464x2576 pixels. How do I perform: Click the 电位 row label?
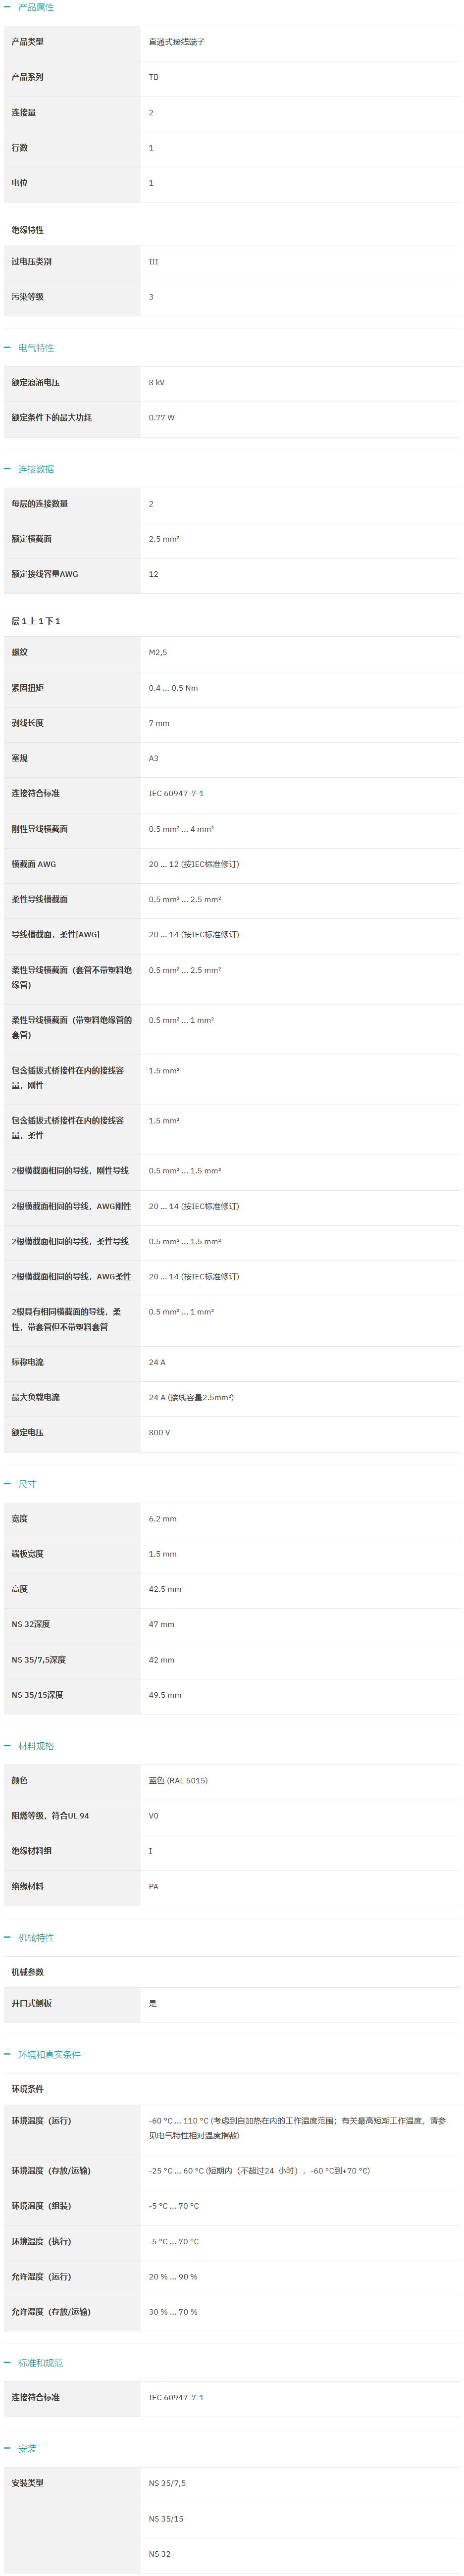click(20, 183)
